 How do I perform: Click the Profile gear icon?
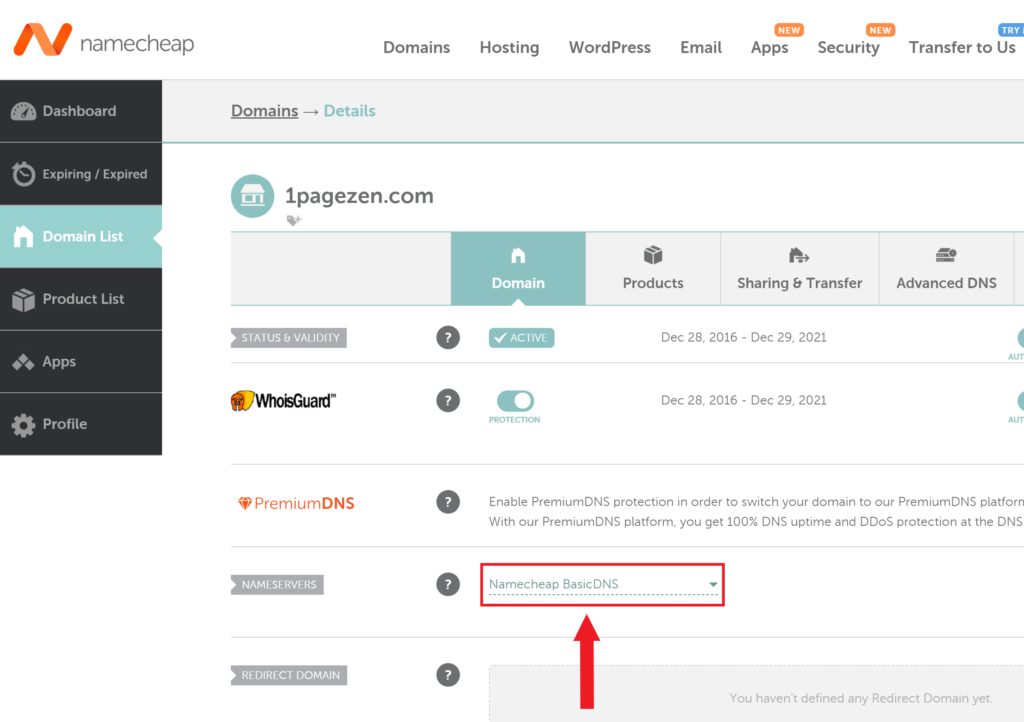click(x=24, y=425)
